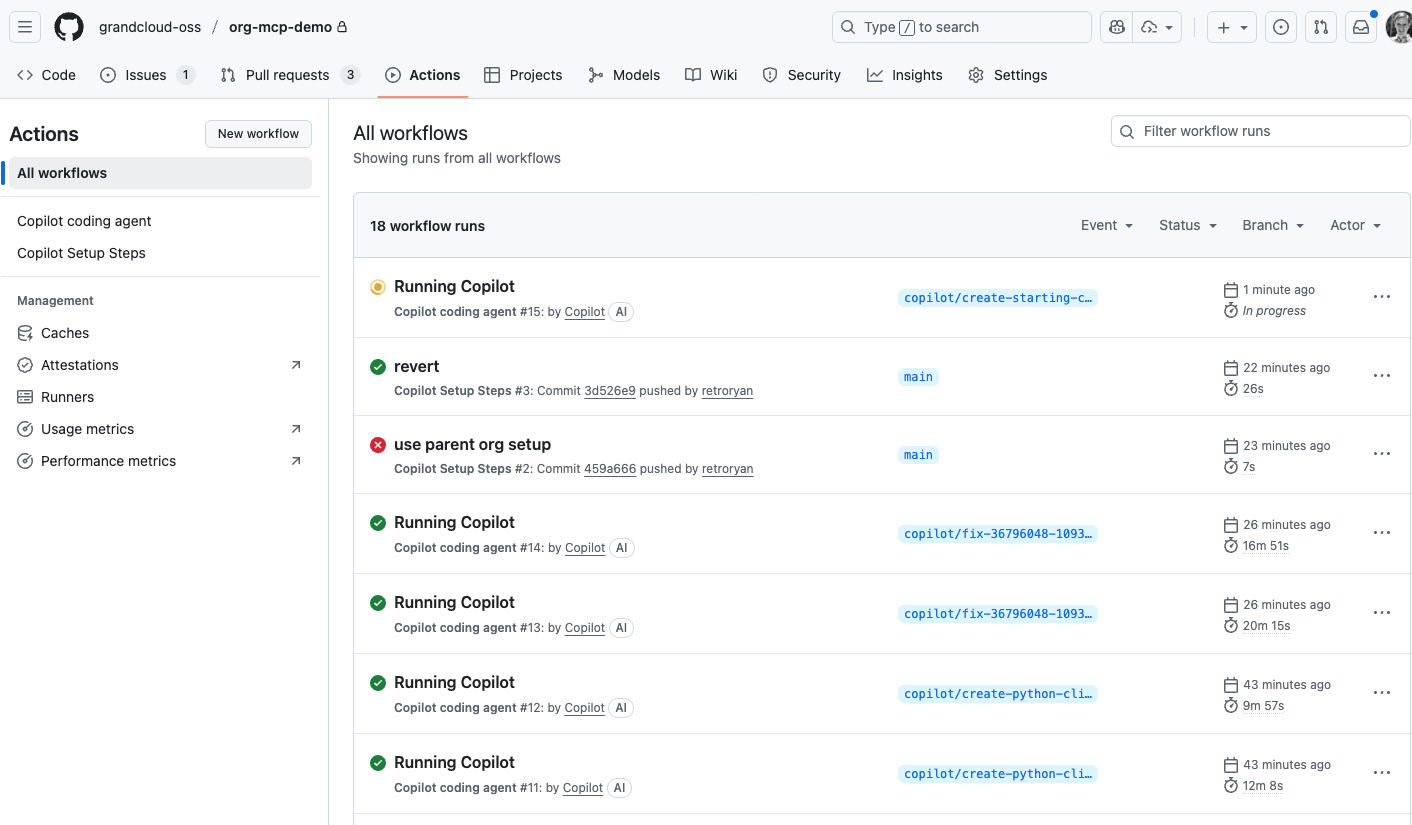Click the failed status icon of parent org setup

[378, 445]
